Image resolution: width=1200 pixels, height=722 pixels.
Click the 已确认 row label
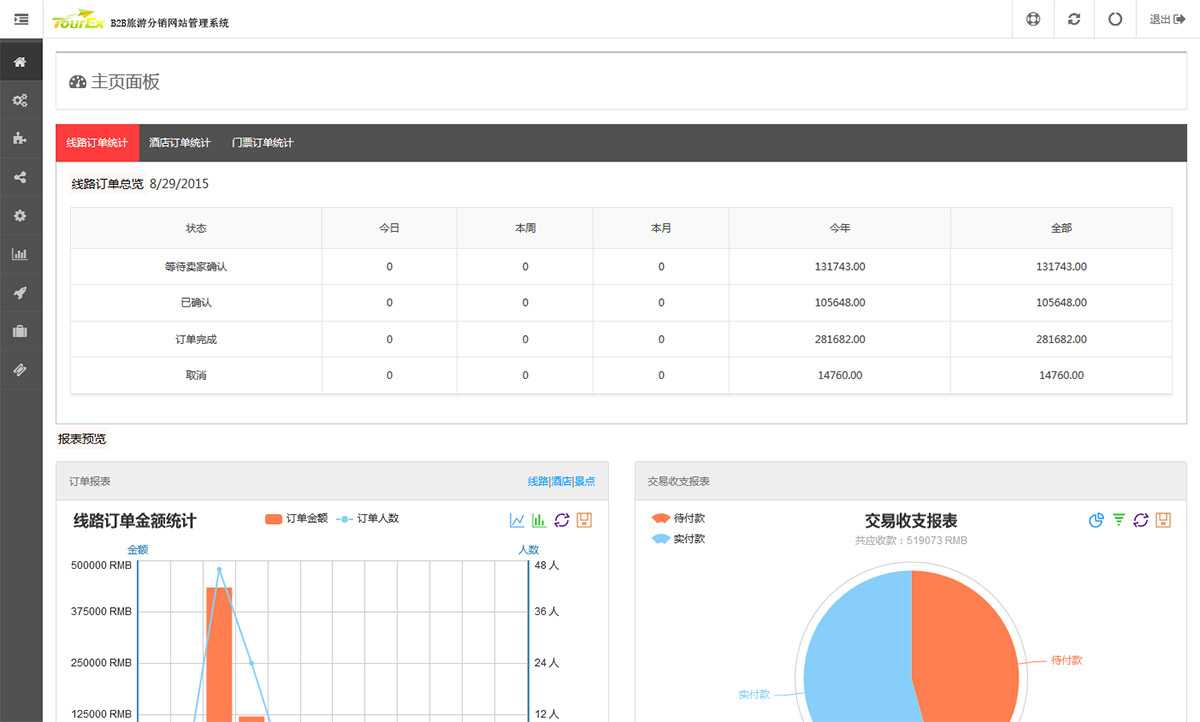[196, 302]
